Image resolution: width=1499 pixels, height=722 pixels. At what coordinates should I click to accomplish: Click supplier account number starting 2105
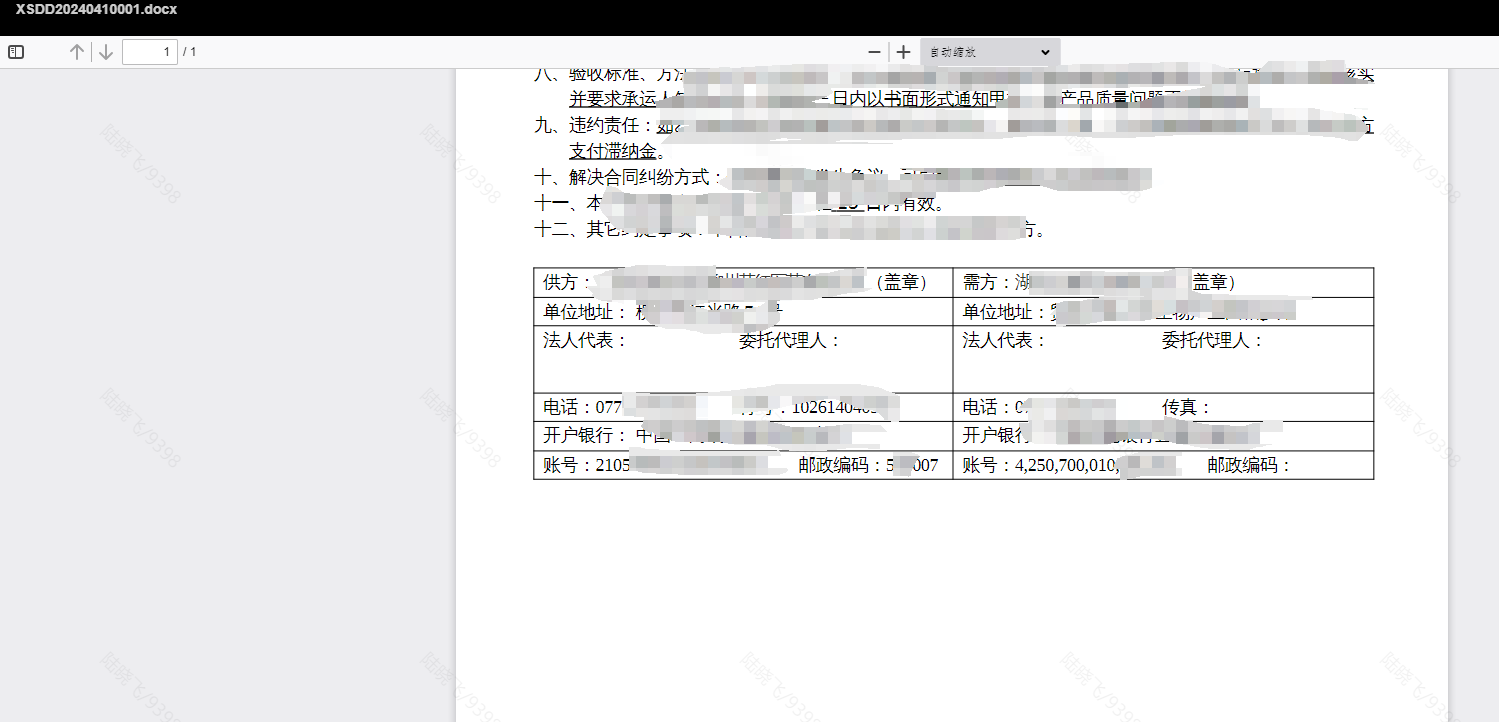tap(613, 465)
